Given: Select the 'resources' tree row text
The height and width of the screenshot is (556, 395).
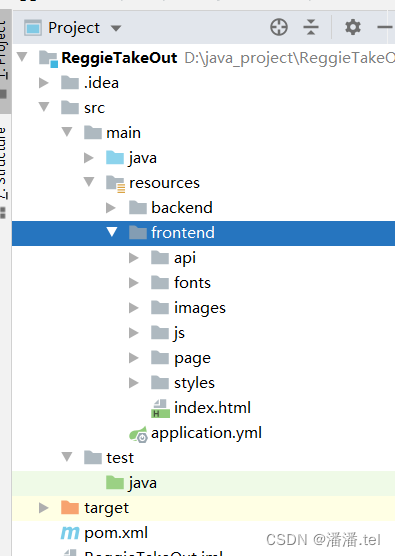Looking at the screenshot, I should coord(165,183).
